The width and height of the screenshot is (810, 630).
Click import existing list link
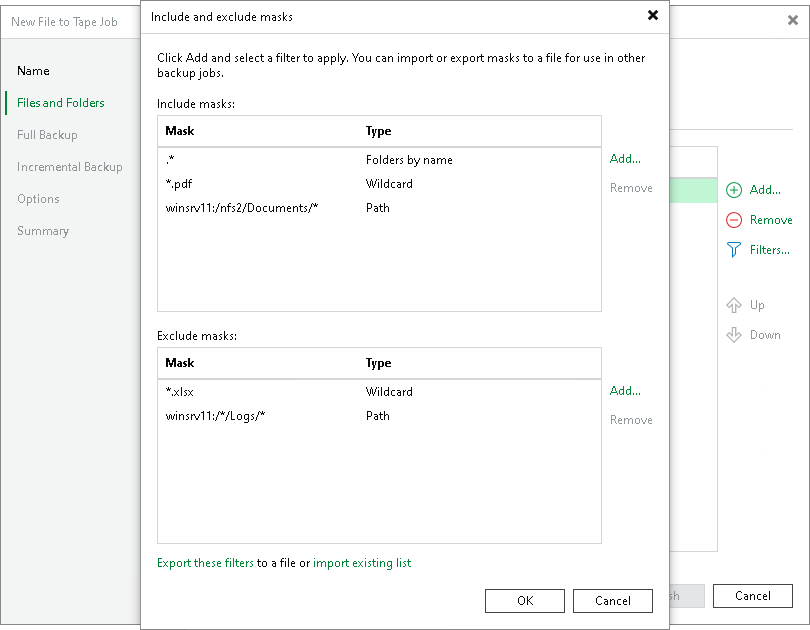[362, 563]
